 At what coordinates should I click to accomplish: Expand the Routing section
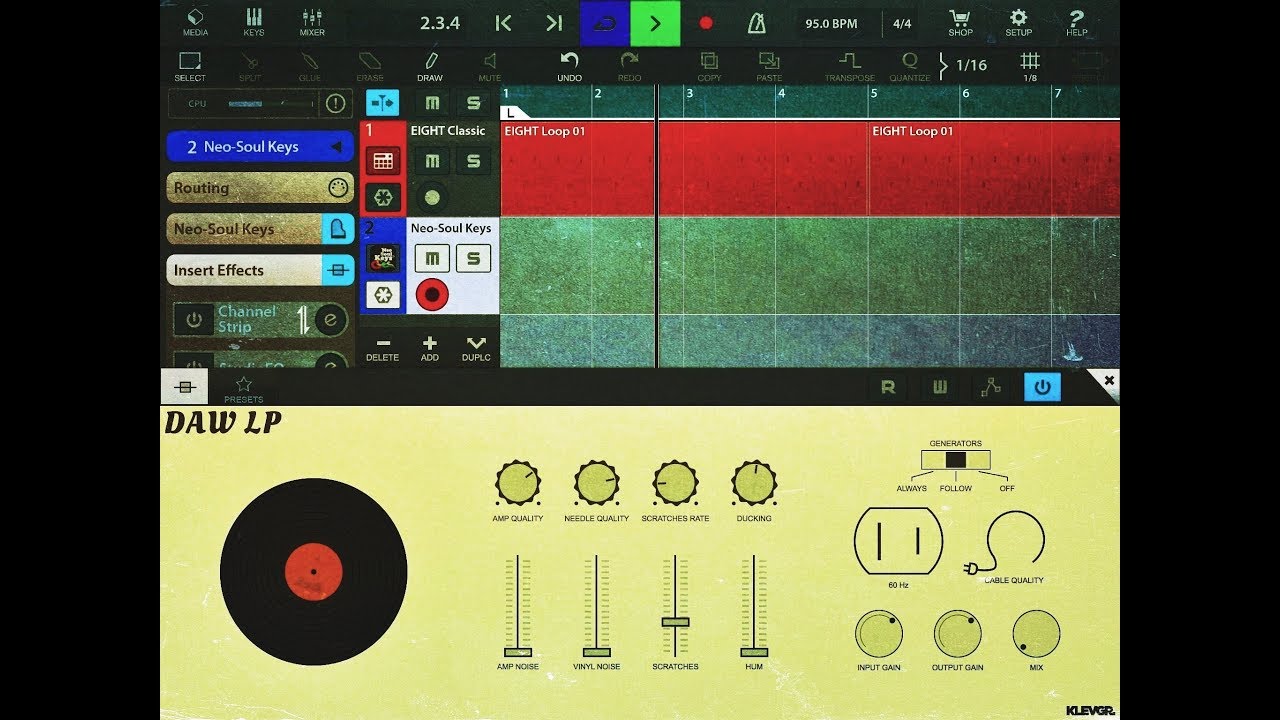[260, 188]
